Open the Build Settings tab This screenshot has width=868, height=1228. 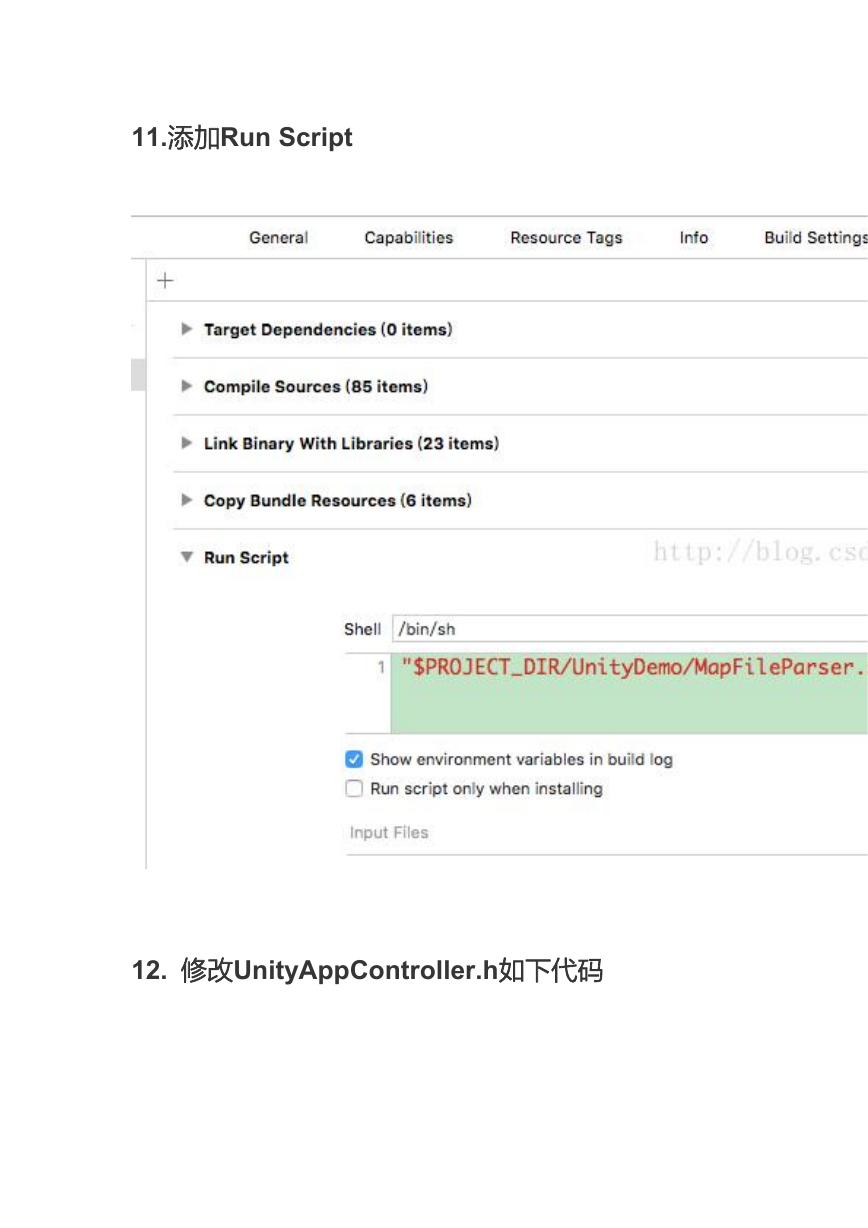pyautogui.click(x=816, y=238)
